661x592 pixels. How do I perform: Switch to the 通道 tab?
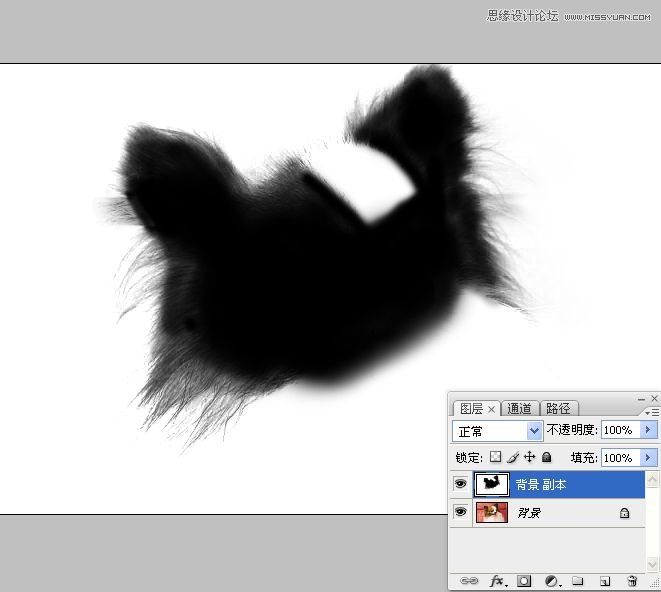tap(519, 409)
